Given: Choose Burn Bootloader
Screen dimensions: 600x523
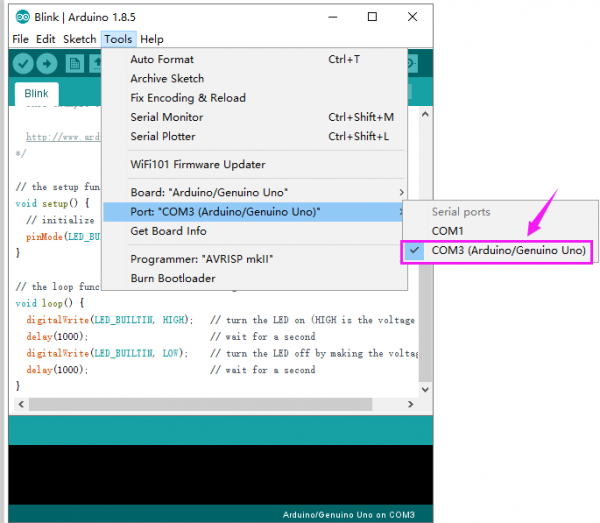Looking at the screenshot, I should (x=255, y=278).
